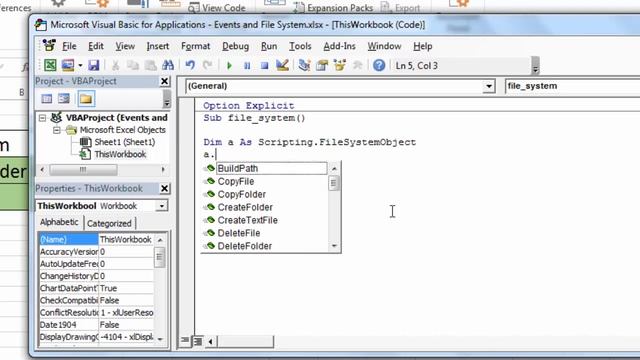This screenshot has width=640, height=360.
Task: Switch to Full Module View button
Action: (x=198, y=341)
